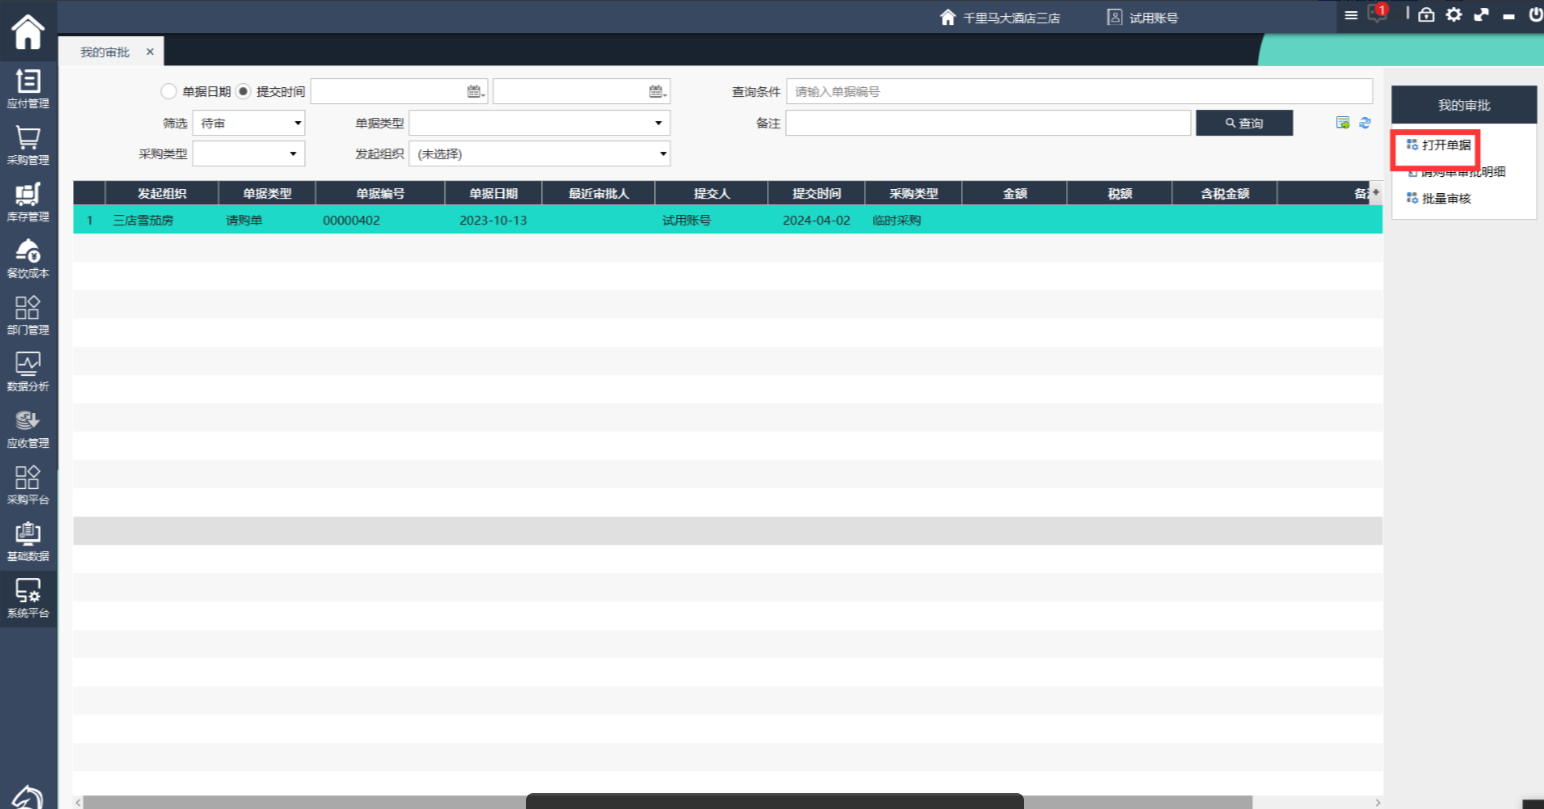Open 应付管理 in the sidebar

click(28, 88)
